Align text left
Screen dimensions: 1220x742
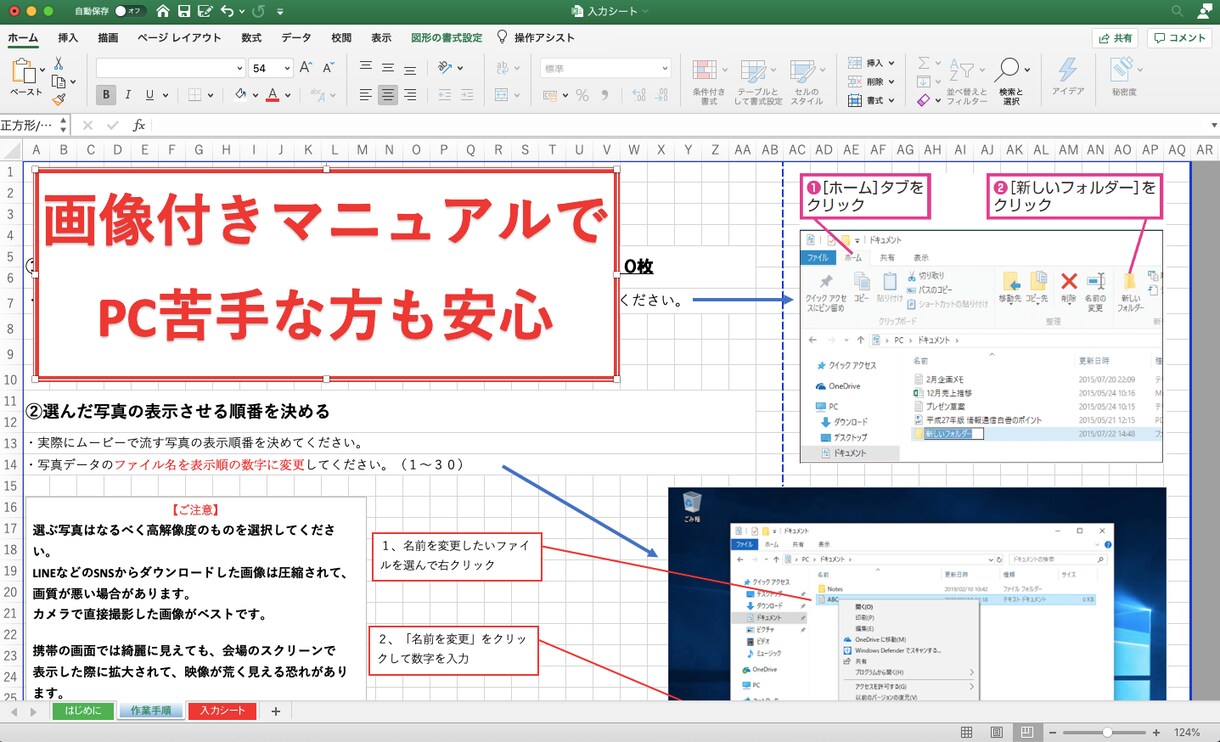click(365, 95)
